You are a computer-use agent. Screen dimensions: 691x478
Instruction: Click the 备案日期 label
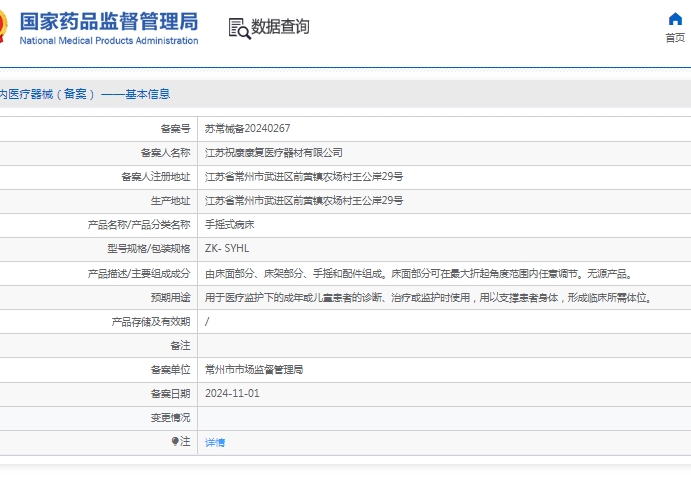171,393
